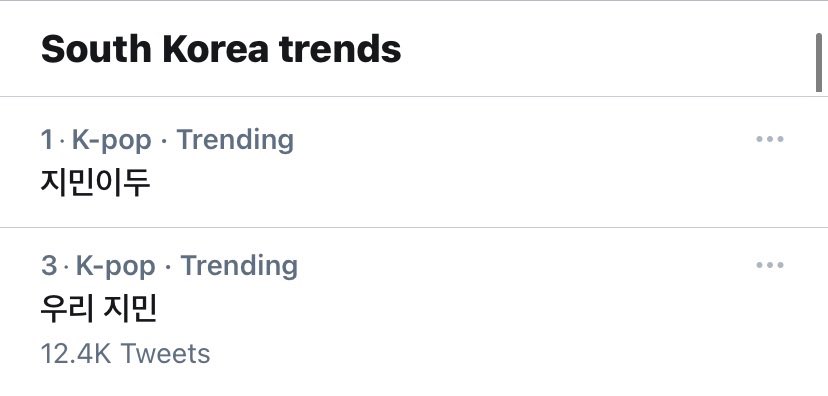Click the rank number 1
This screenshot has height=396, width=828.
[x=47, y=140]
